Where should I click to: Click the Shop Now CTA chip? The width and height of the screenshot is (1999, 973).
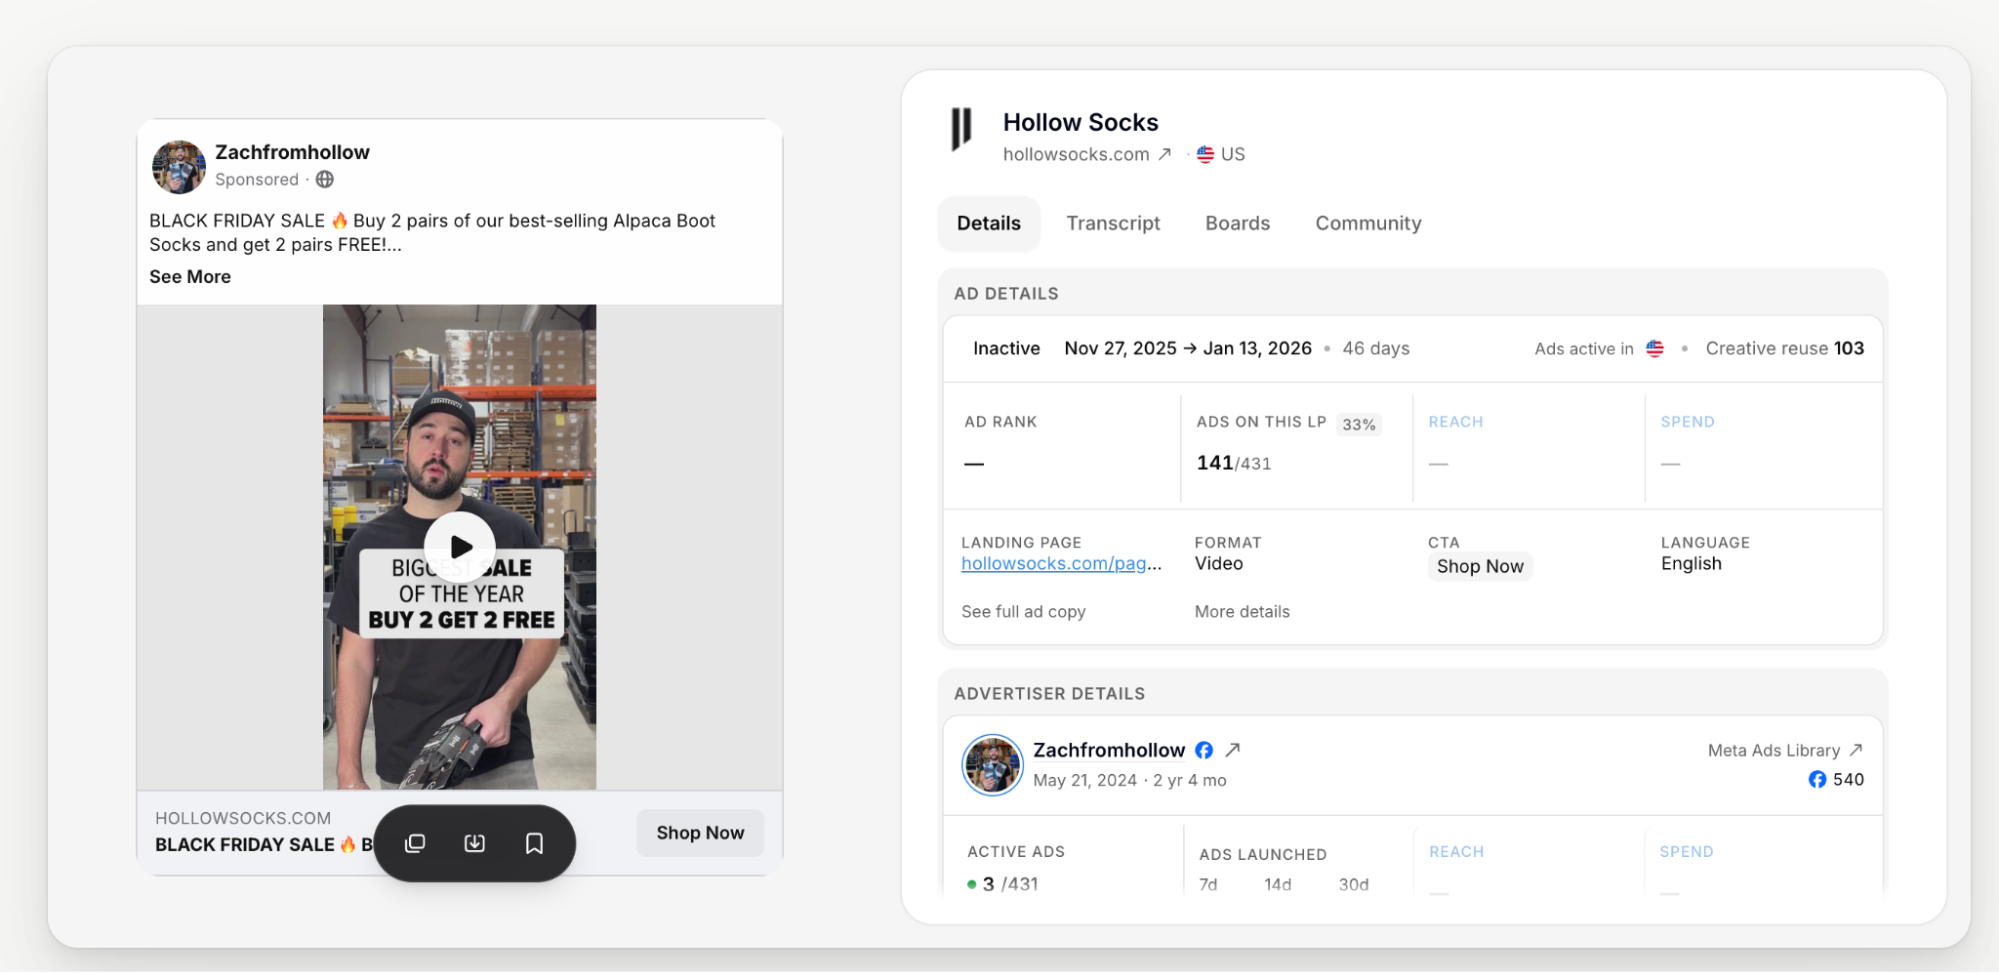point(1480,567)
